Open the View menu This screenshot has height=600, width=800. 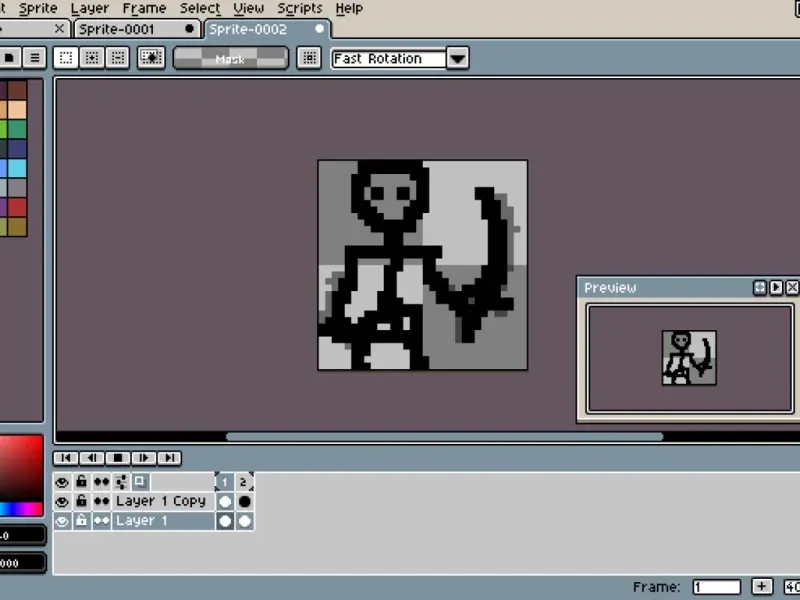248,8
